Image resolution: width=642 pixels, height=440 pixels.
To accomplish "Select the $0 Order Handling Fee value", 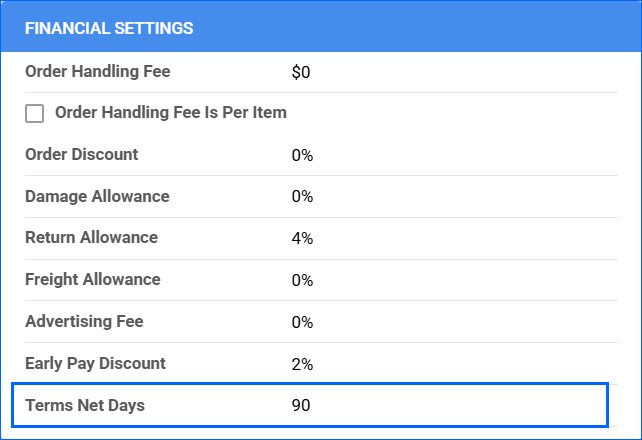I will 301,72.
